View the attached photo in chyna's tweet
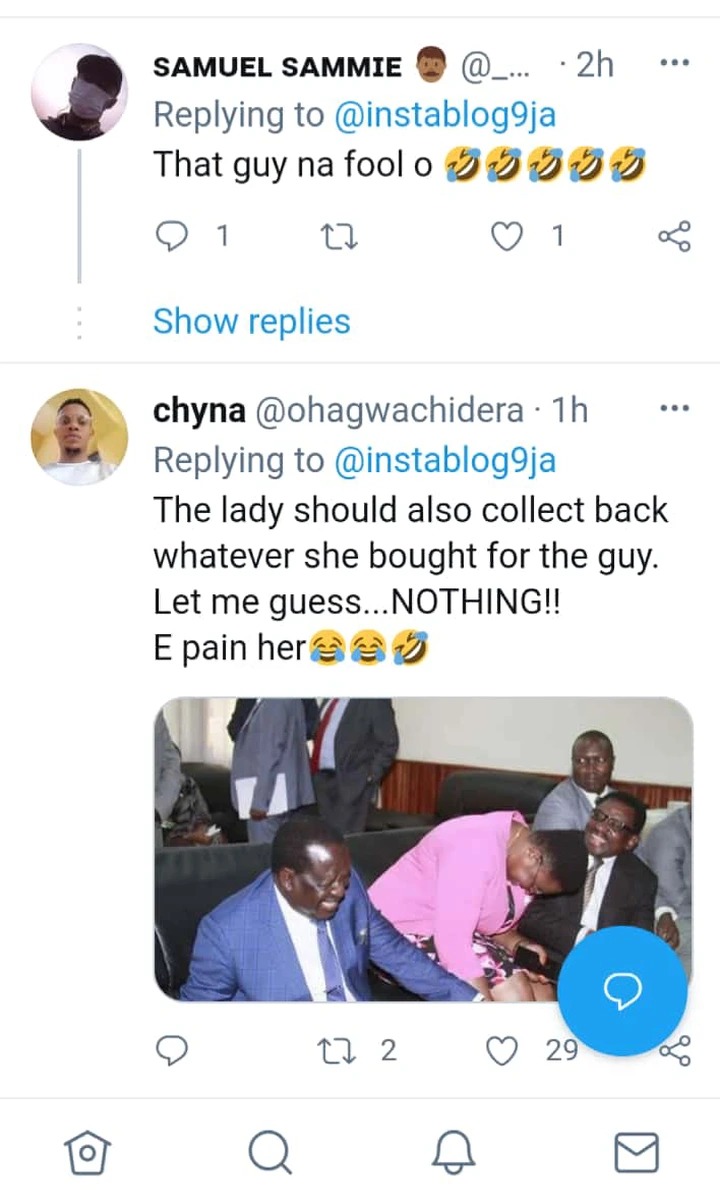720x1204 pixels. pos(423,849)
